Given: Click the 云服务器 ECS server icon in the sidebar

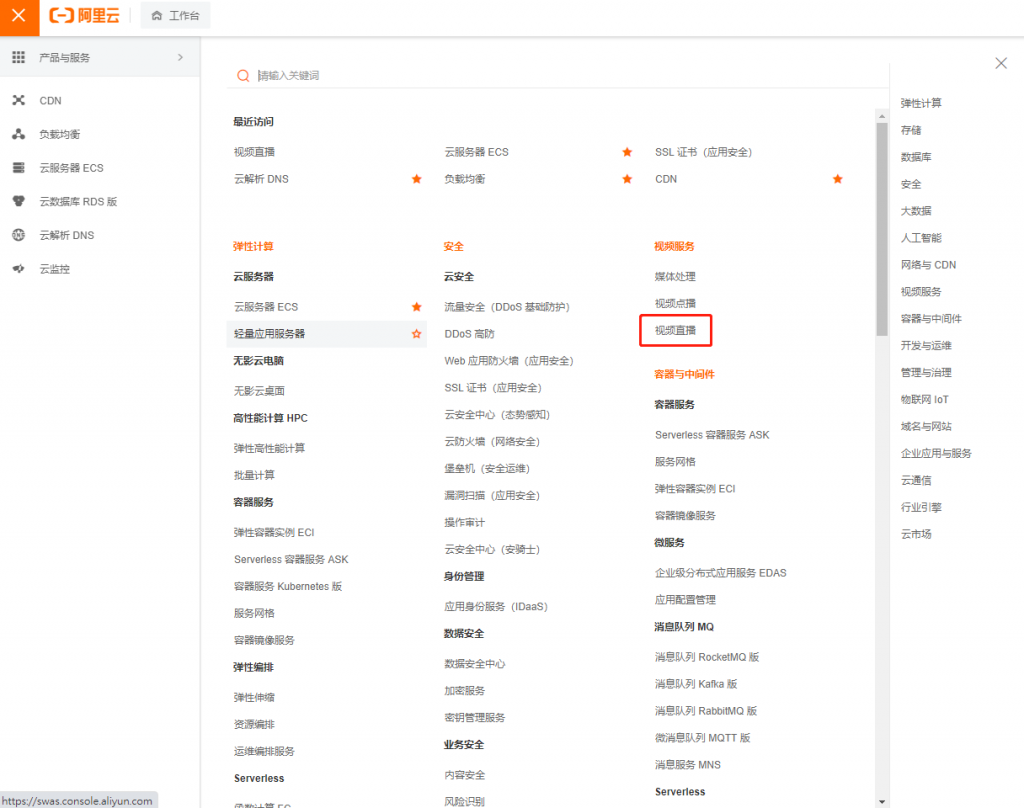Looking at the screenshot, I should click(18, 168).
